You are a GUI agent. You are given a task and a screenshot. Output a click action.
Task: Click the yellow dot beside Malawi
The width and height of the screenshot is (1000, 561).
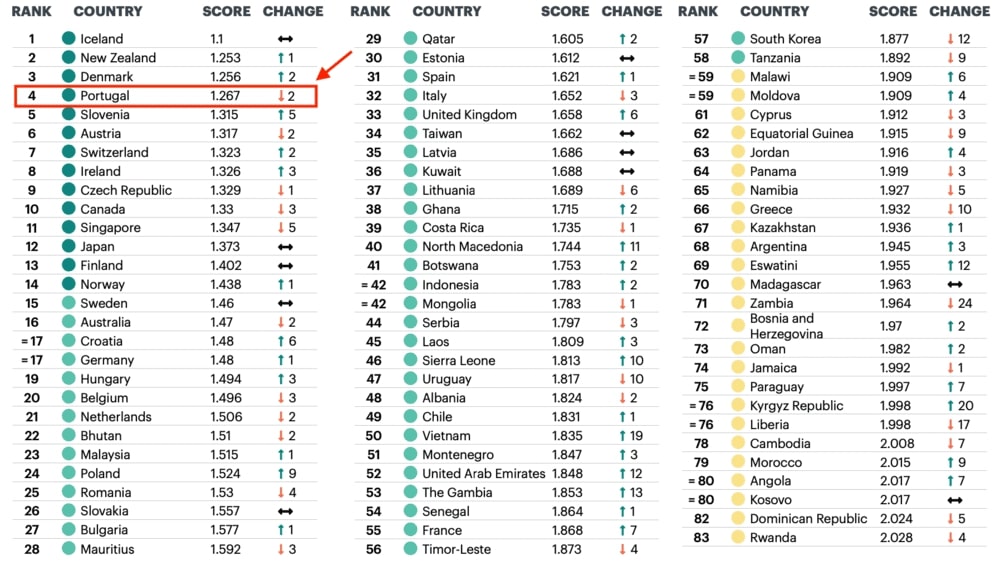point(738,77)
